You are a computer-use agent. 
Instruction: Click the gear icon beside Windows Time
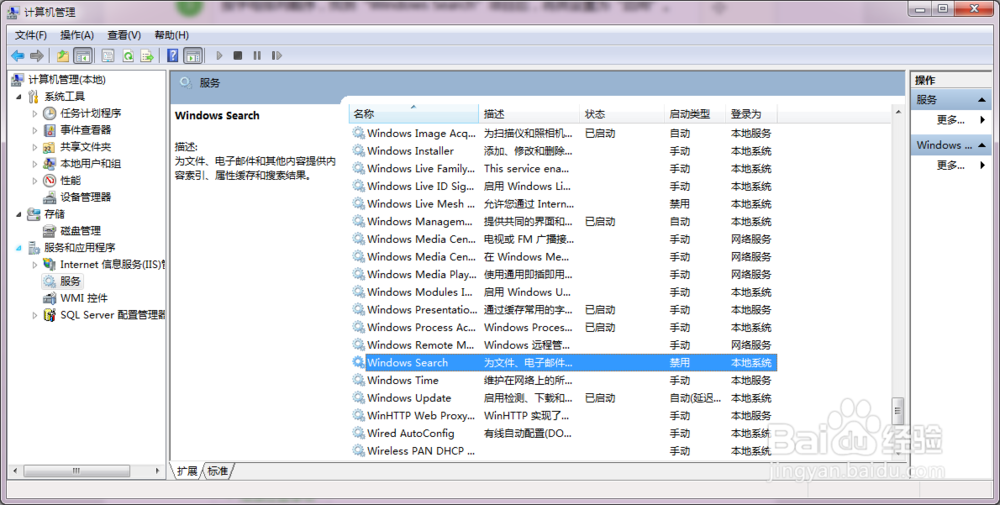coord(358,380)
